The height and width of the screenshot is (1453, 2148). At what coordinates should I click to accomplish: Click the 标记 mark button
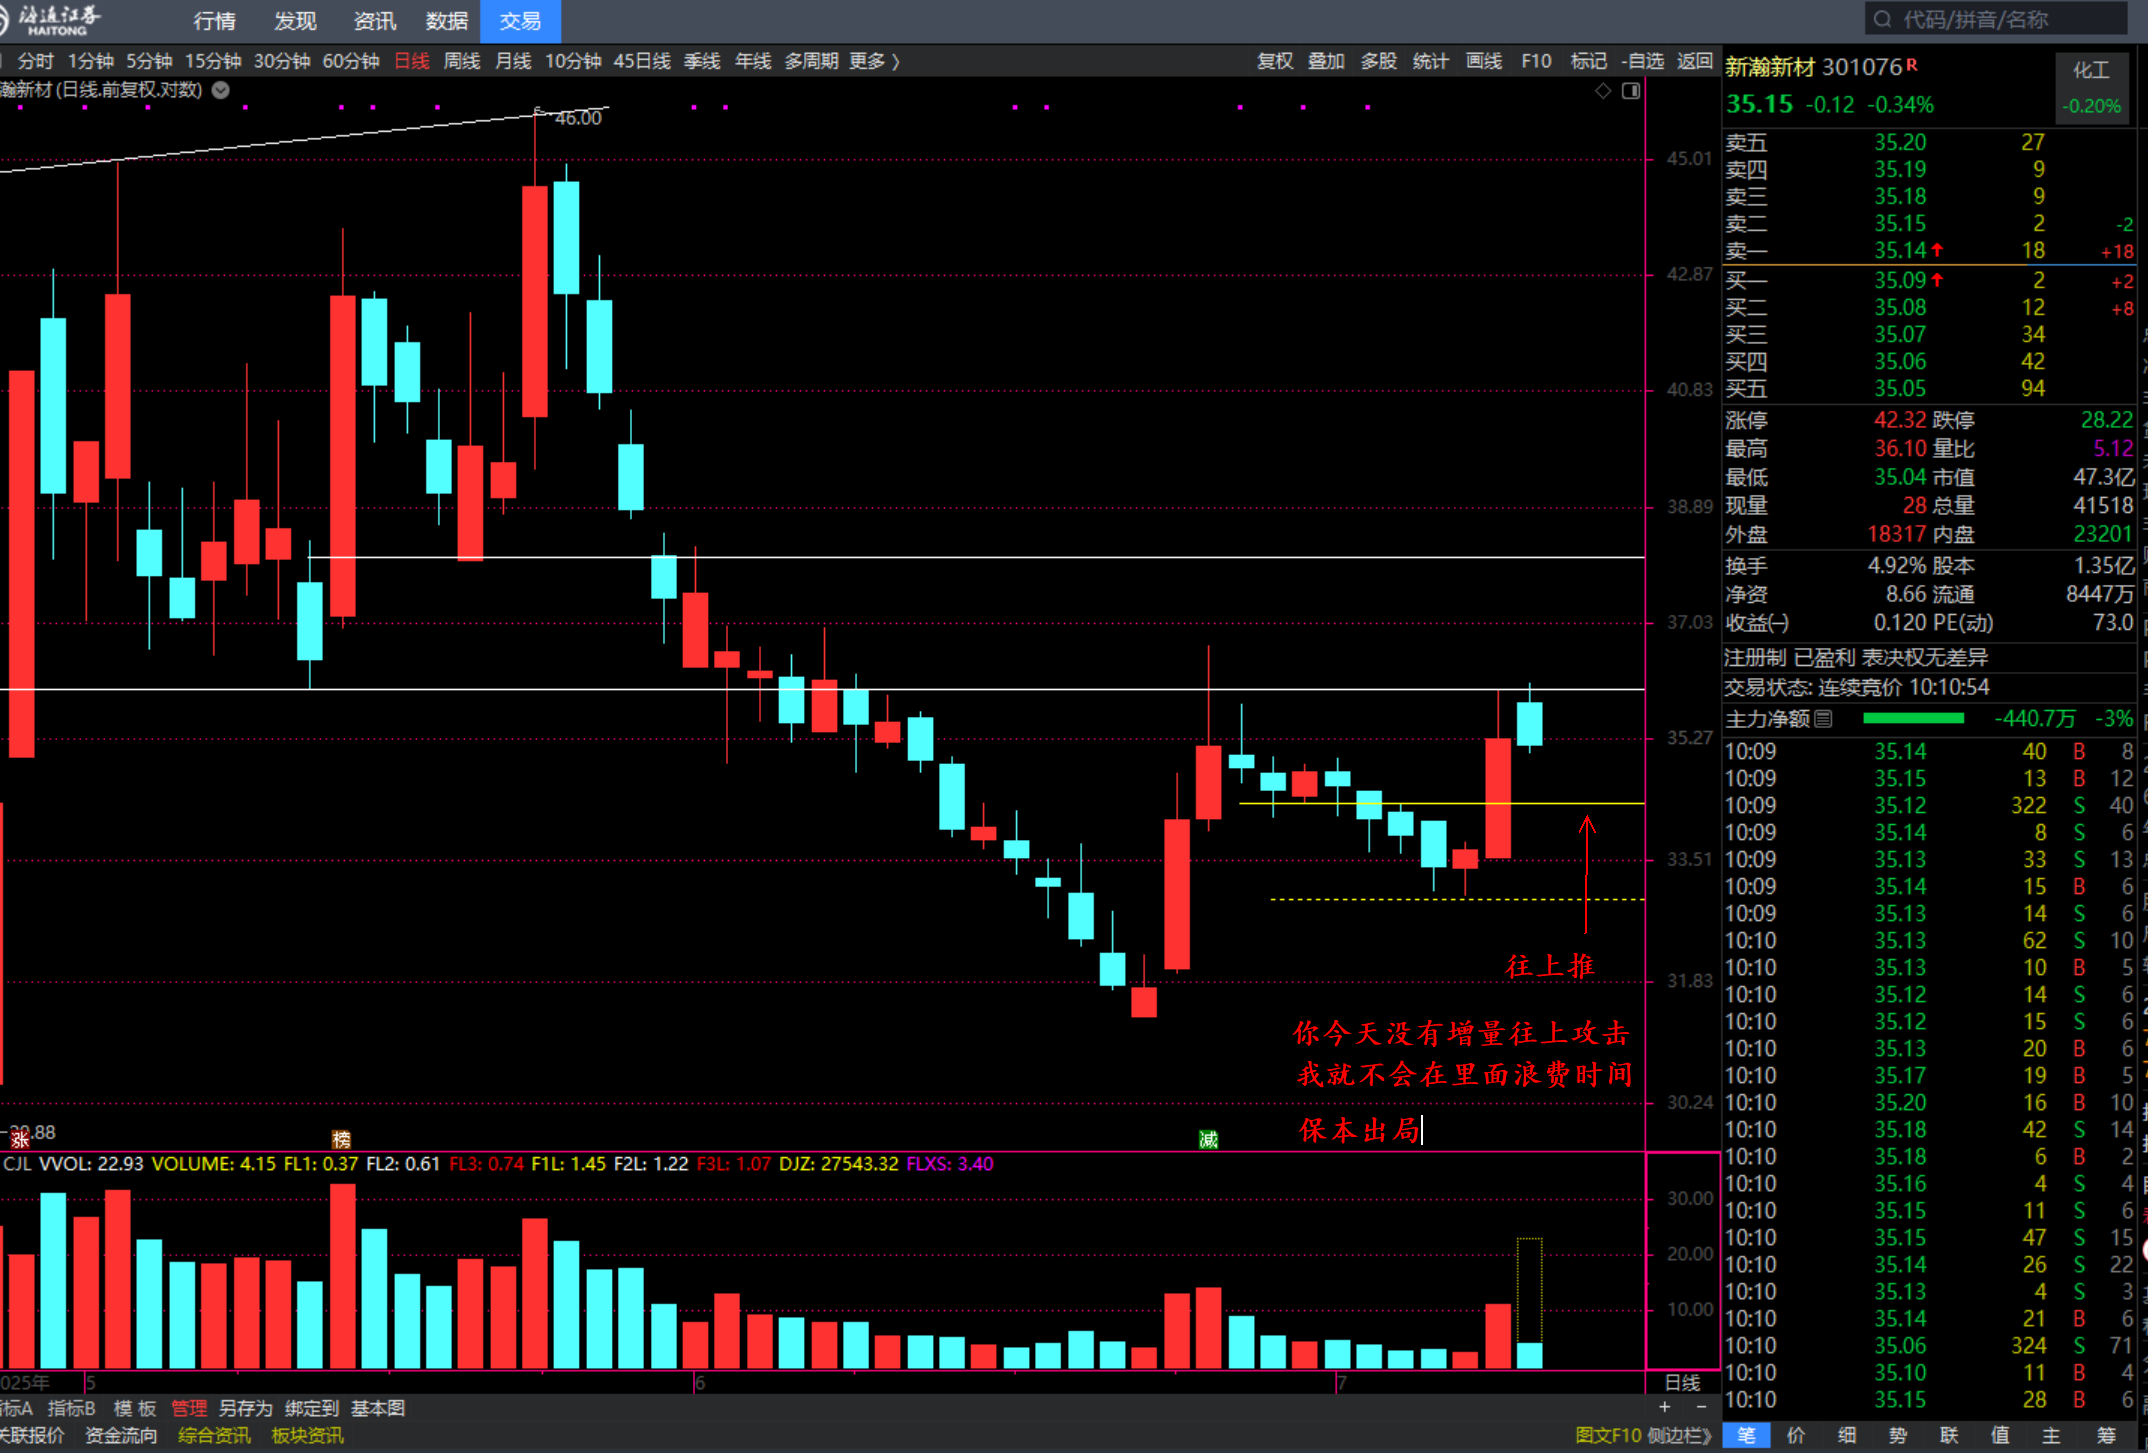pos(1588,62)
